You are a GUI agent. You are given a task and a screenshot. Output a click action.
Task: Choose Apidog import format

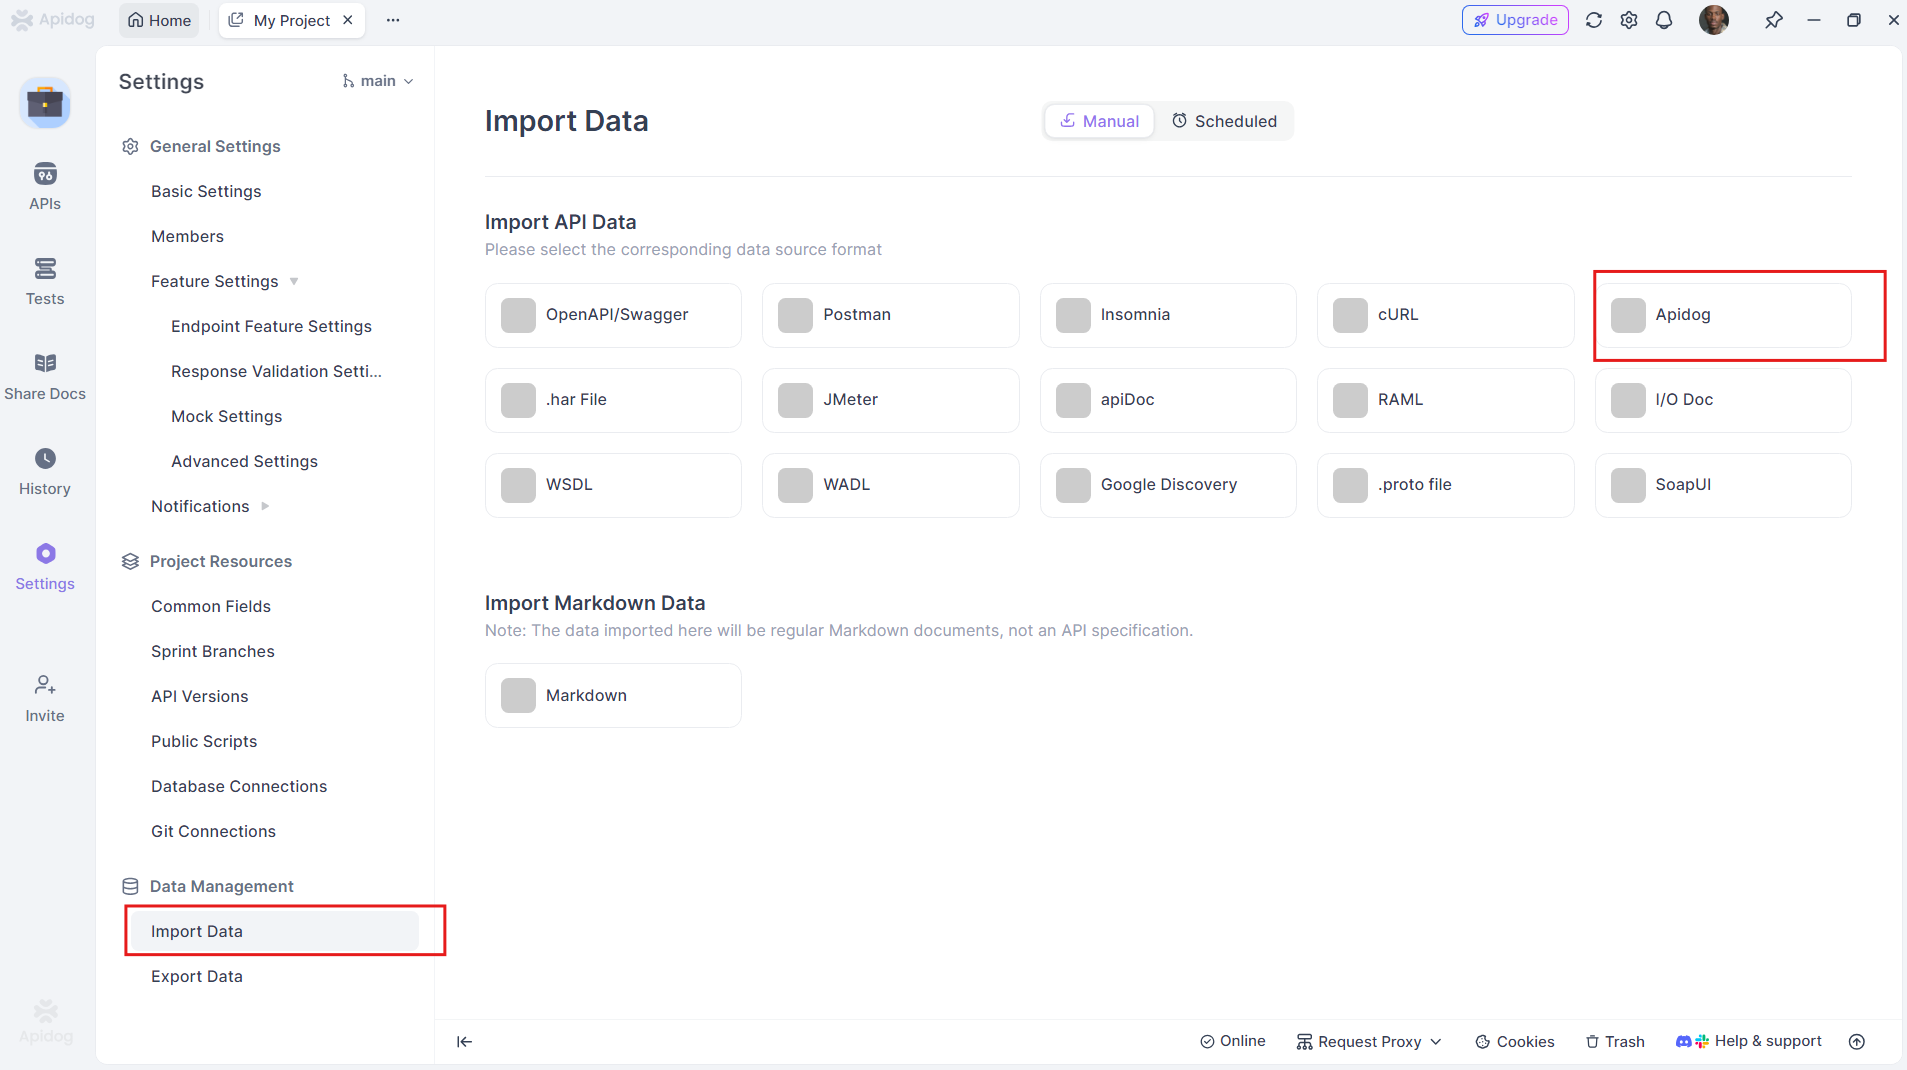1723,315
